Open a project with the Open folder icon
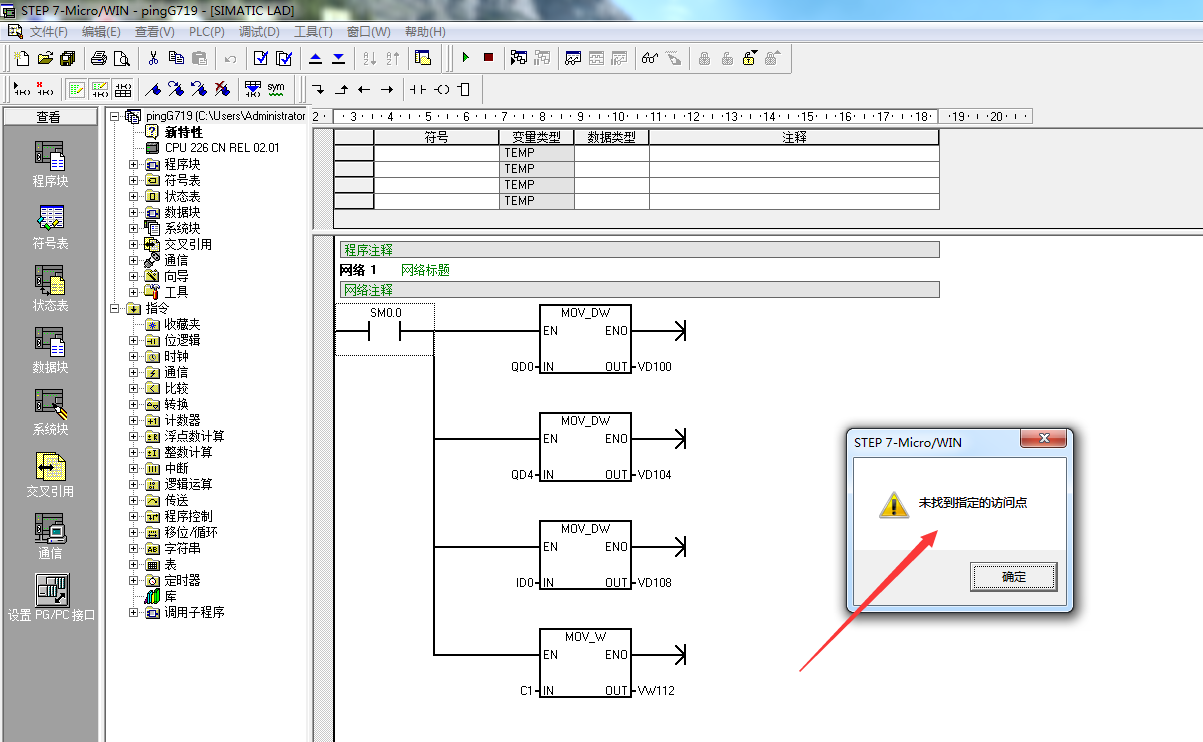 pyautogui.click(x=44, y=58)
